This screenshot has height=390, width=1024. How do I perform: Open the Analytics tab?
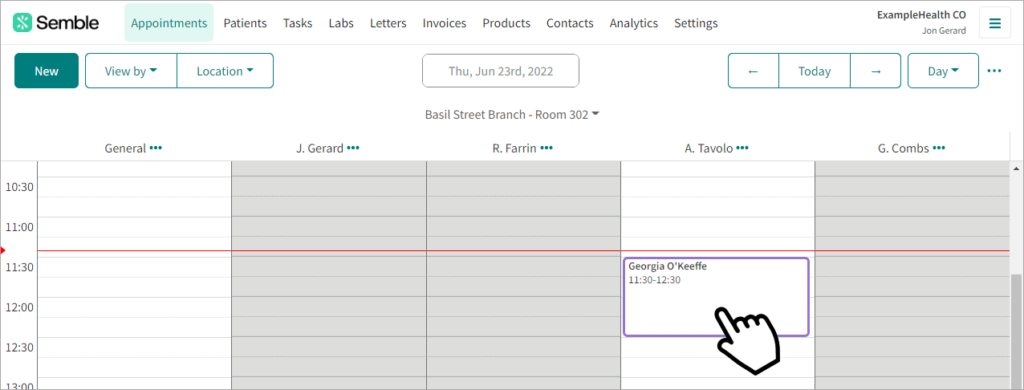[x=633, y=24]
